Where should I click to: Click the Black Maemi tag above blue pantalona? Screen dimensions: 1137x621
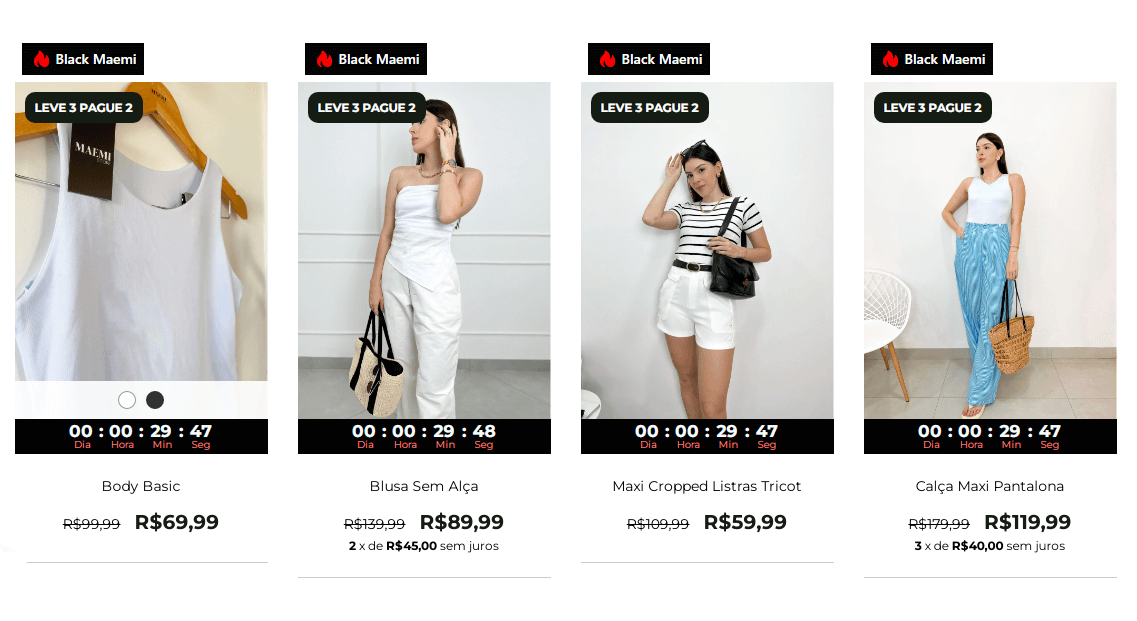932,59
